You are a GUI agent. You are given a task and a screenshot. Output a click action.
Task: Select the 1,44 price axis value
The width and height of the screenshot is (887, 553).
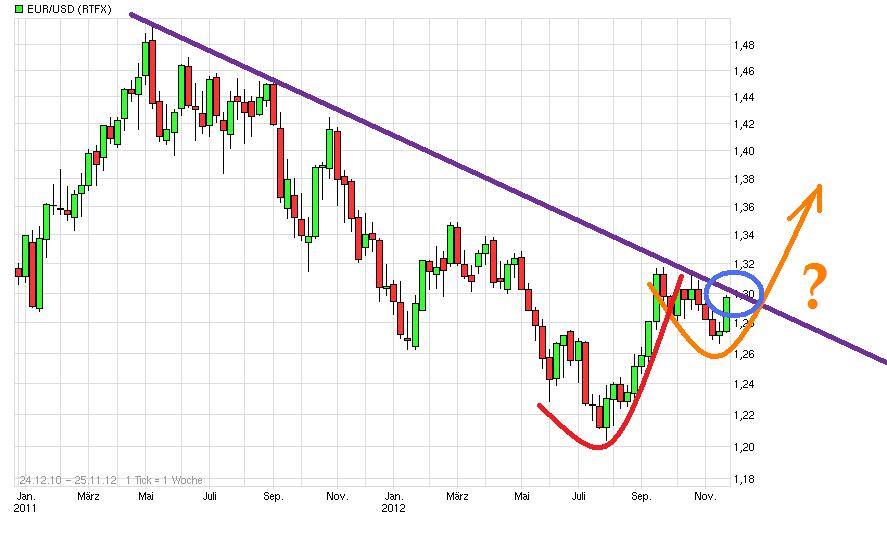(x=744, y=97)
